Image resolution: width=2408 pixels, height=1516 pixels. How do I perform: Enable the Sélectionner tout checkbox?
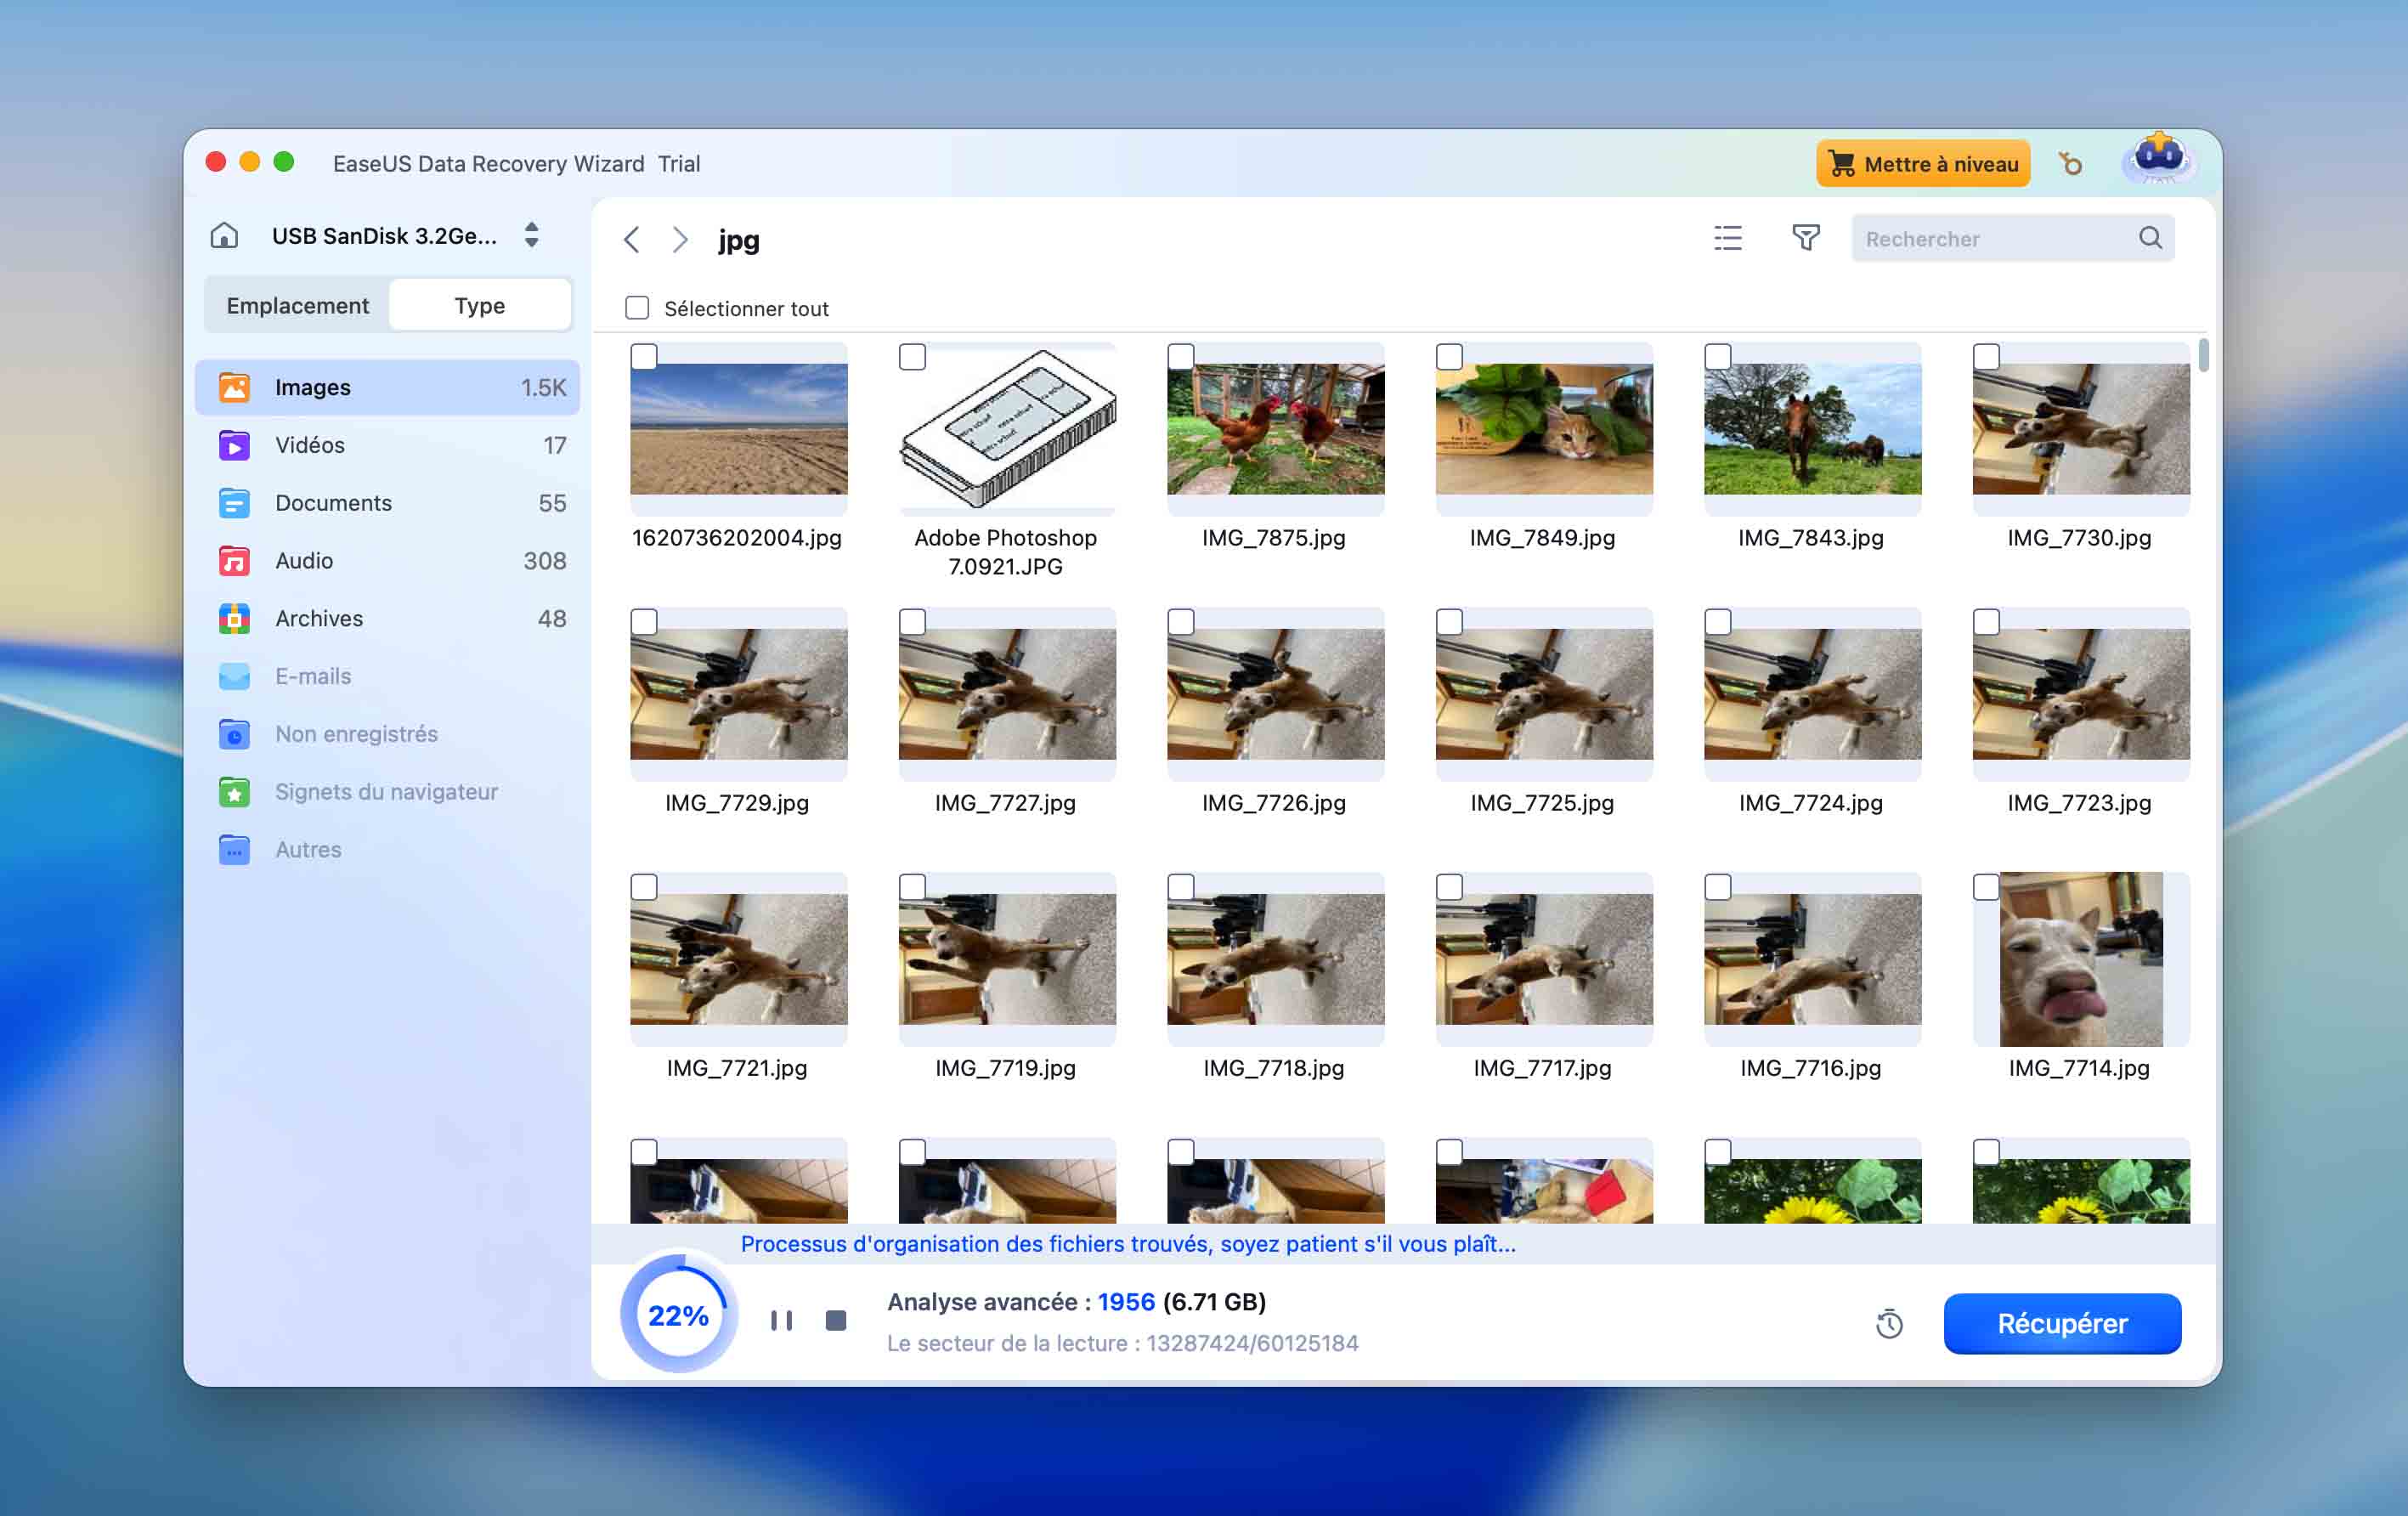(x=637, y=307)
